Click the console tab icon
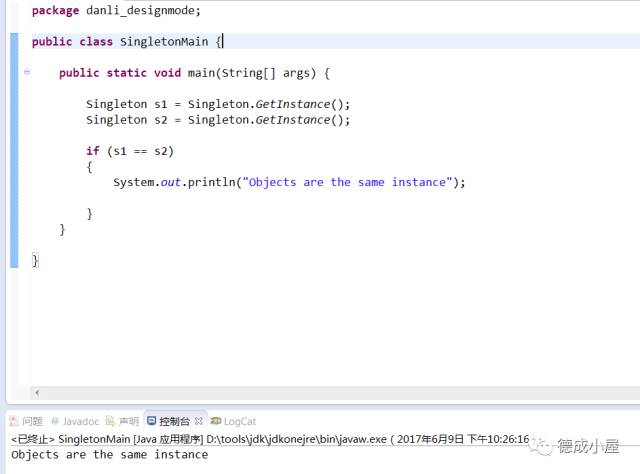Image resolution: width=640 pixels, height=474 pixels. (151, 421)
